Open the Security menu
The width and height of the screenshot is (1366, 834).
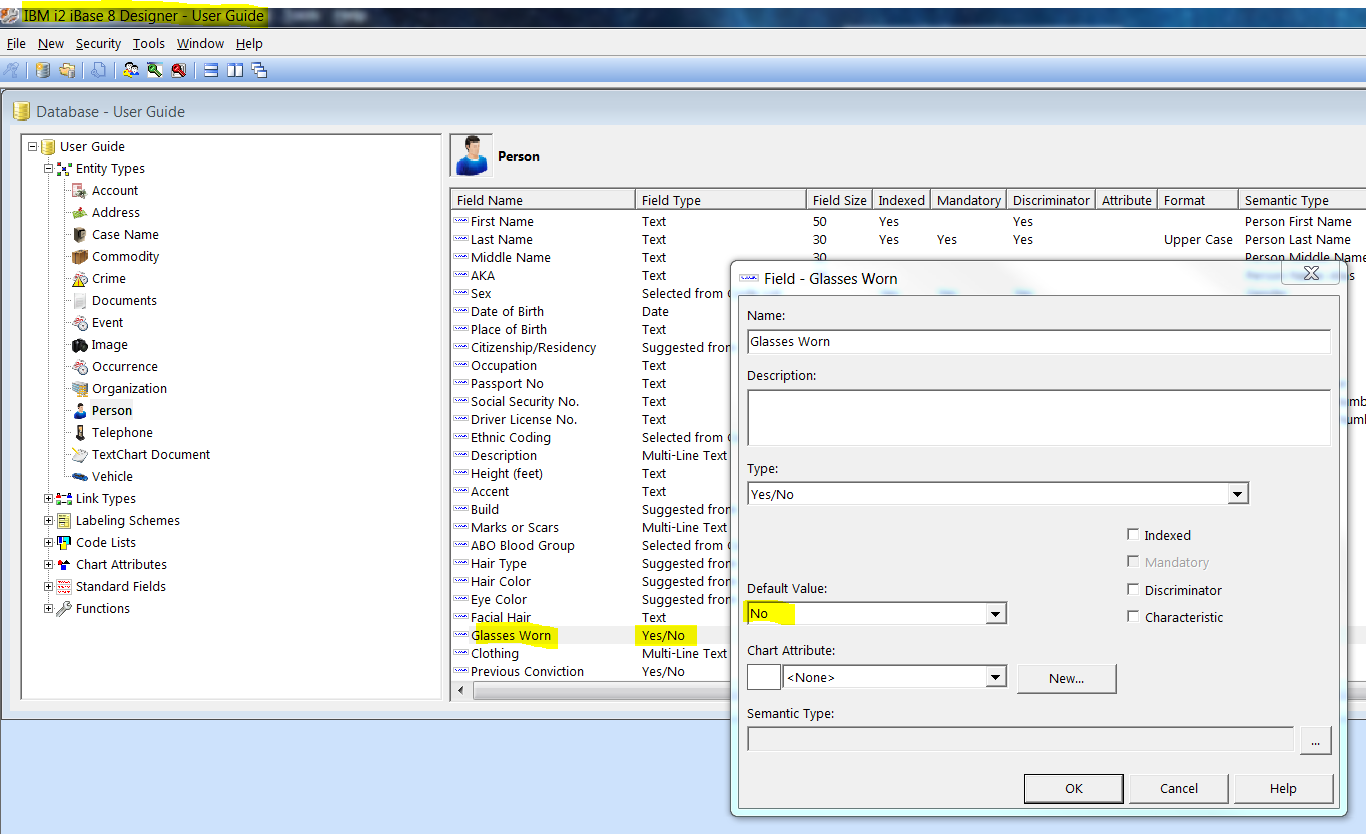[x=98, y=44]
